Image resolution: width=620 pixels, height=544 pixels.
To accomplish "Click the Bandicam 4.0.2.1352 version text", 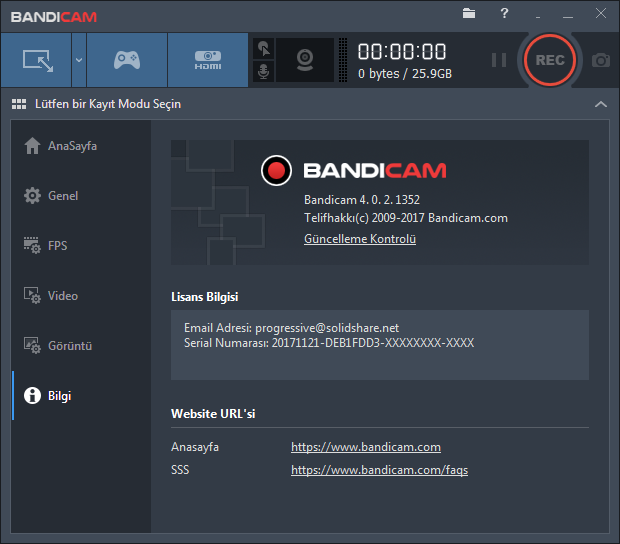I will [x=362, y=200].
